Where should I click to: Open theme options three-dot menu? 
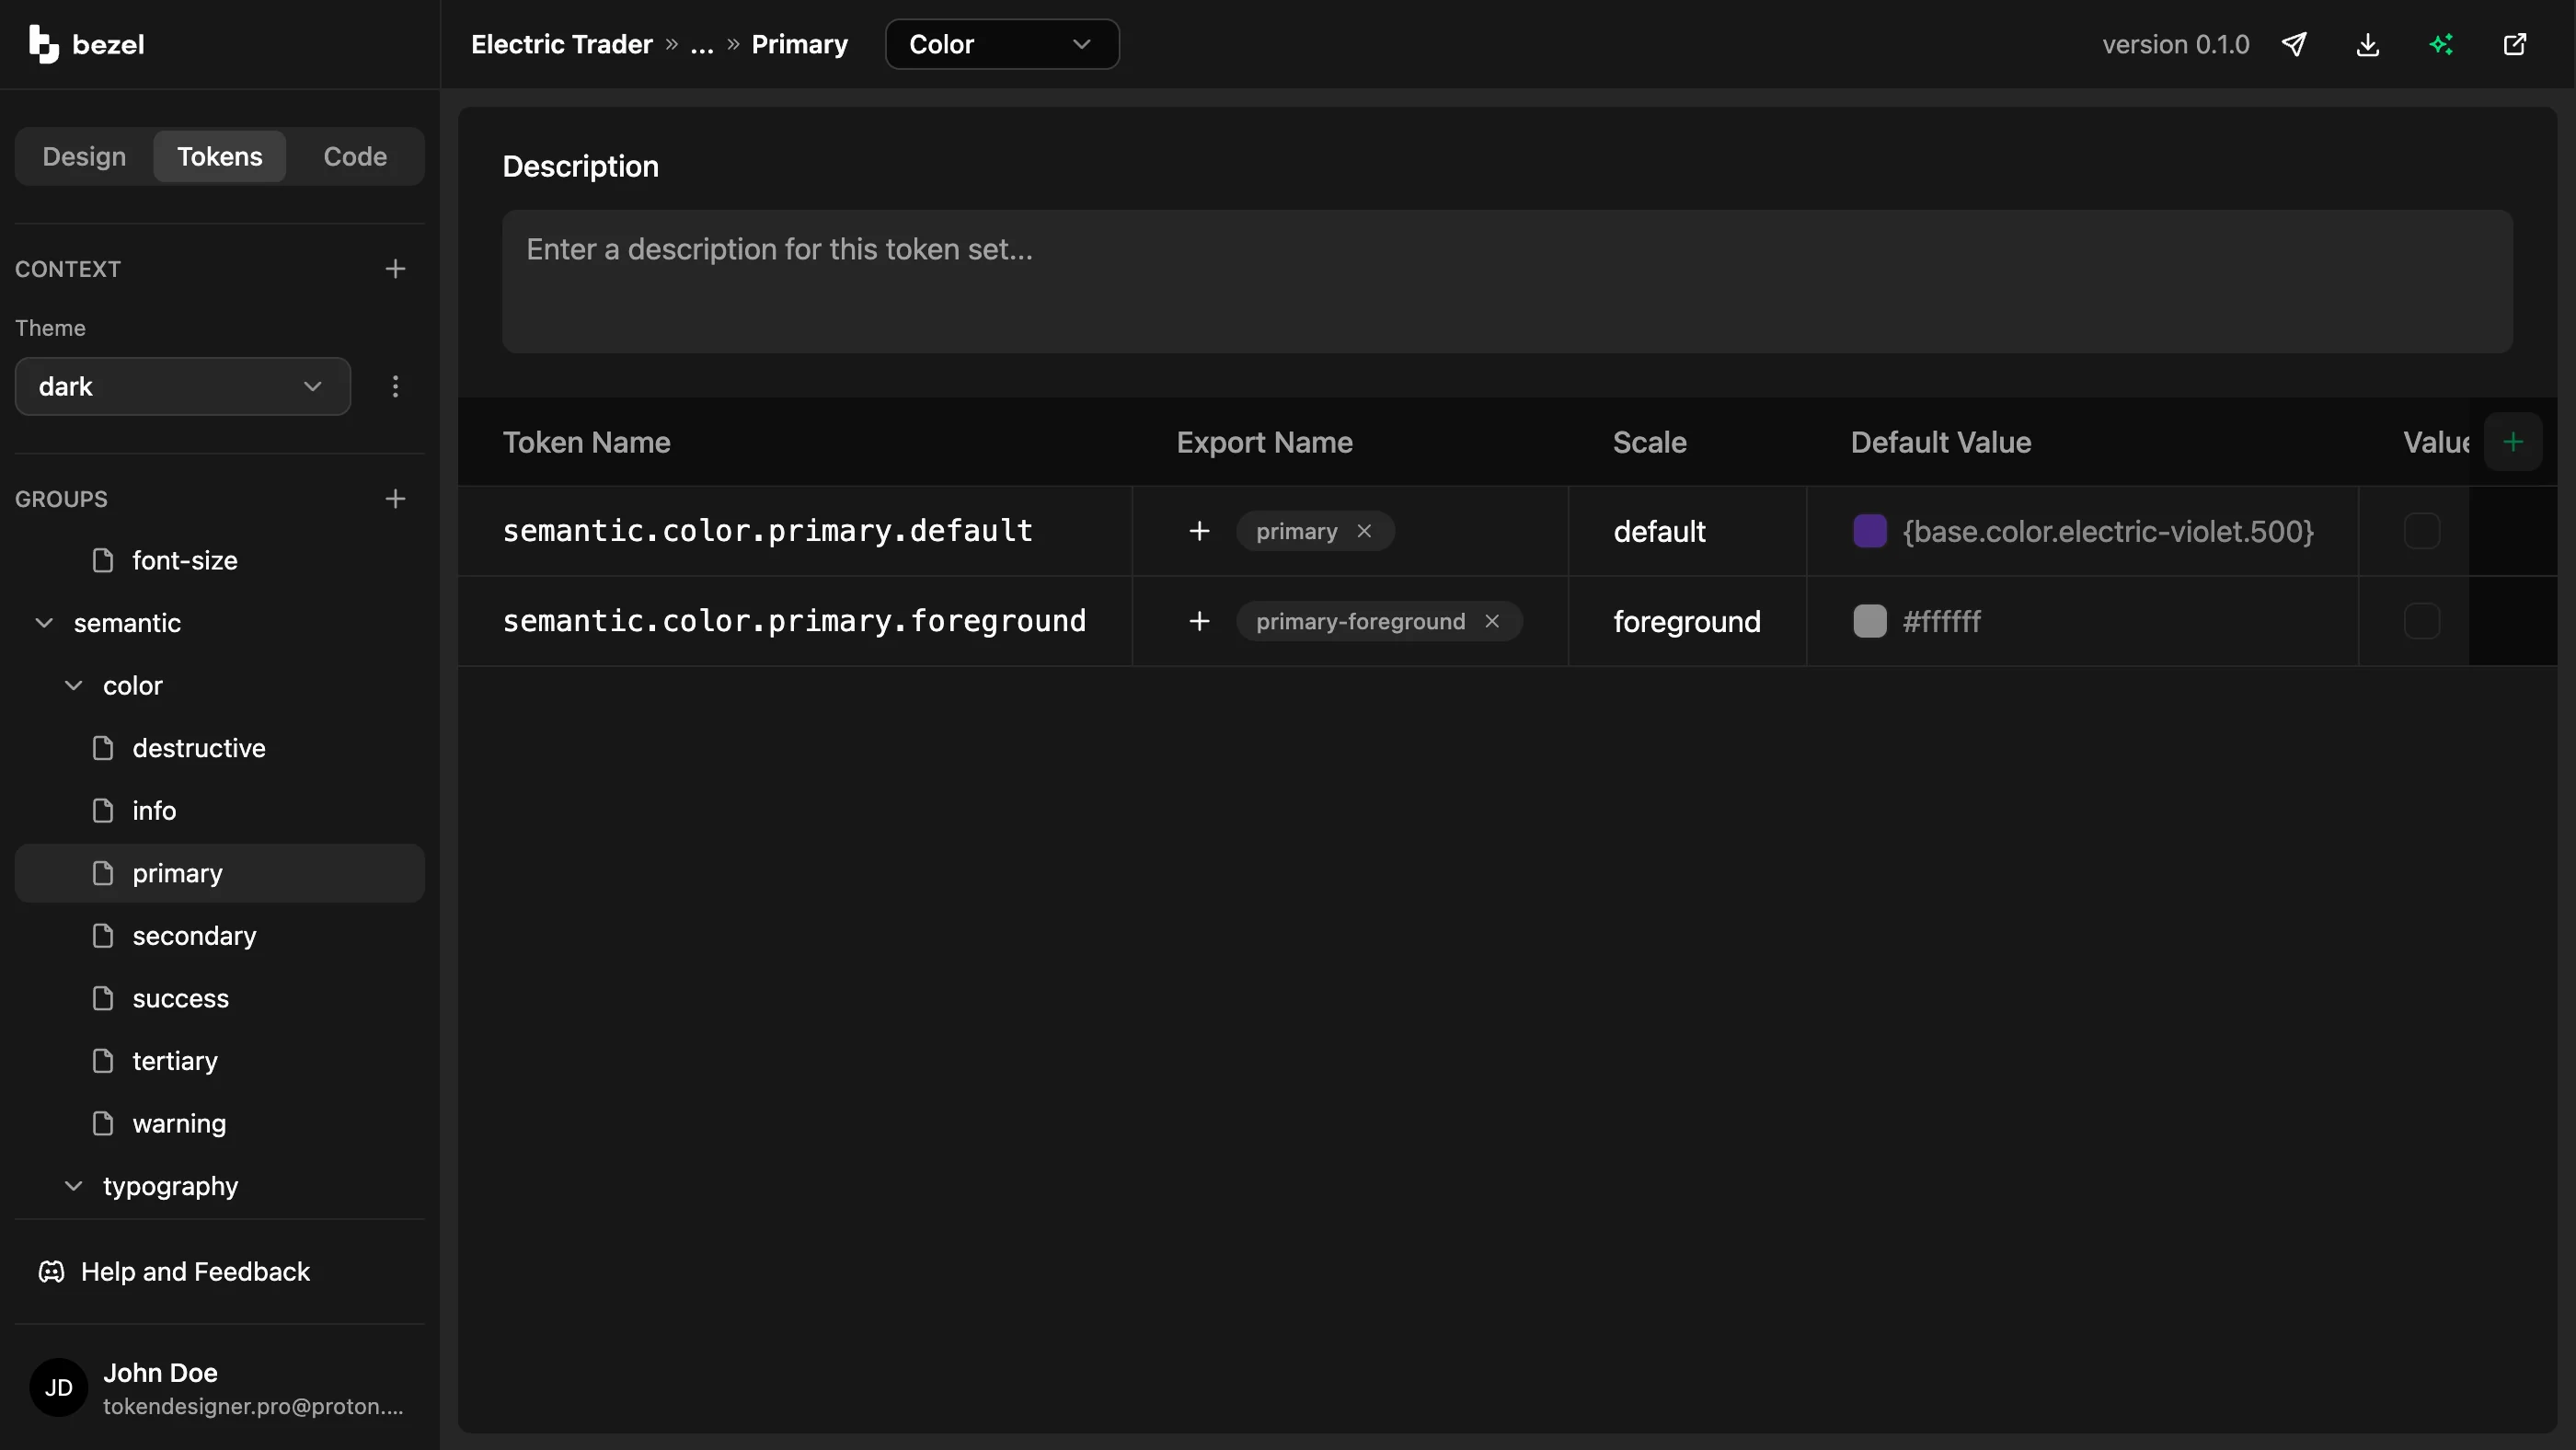(x=395, y=387)
